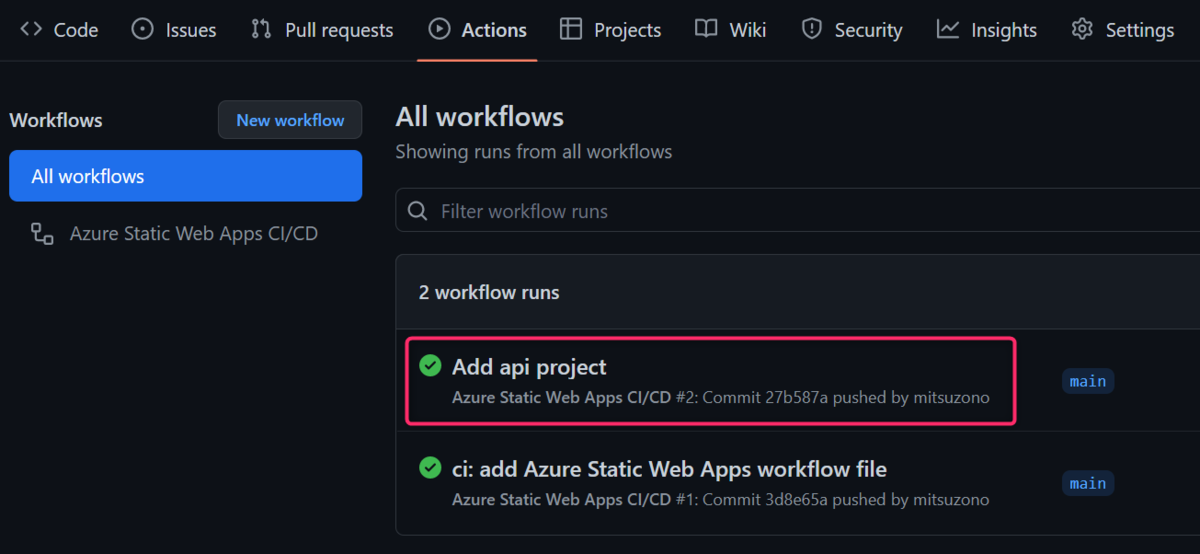Open the Pull requests tab
Screen dimensions: 1200x554
click(322, 30)
